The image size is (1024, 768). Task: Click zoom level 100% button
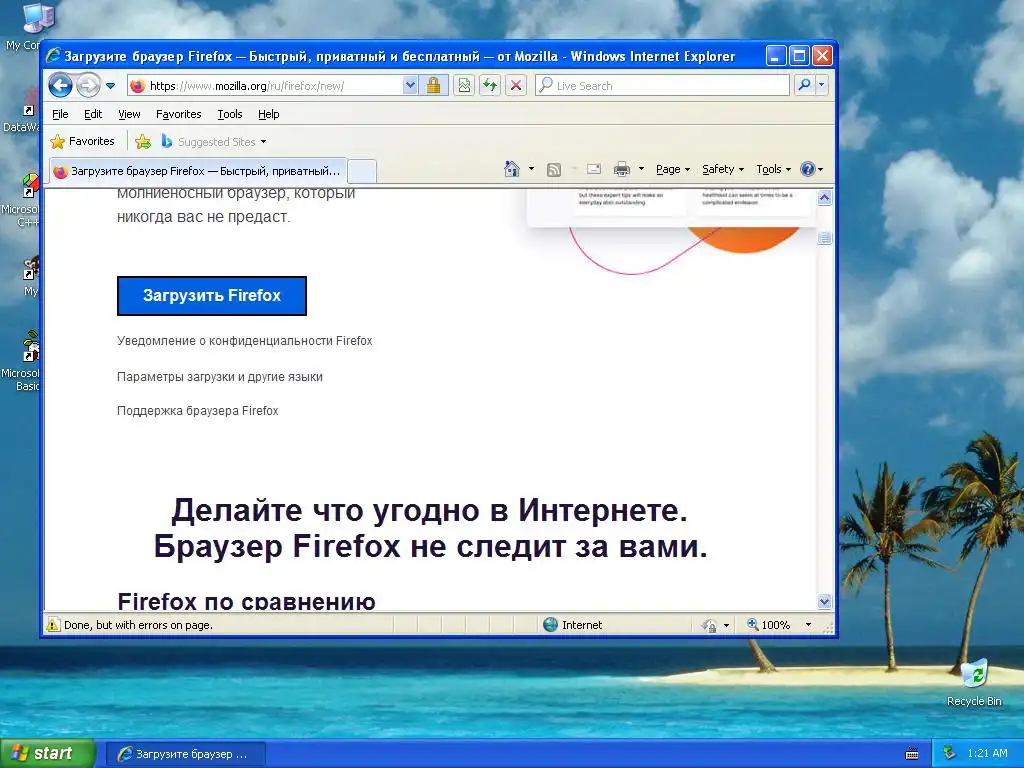769,625
